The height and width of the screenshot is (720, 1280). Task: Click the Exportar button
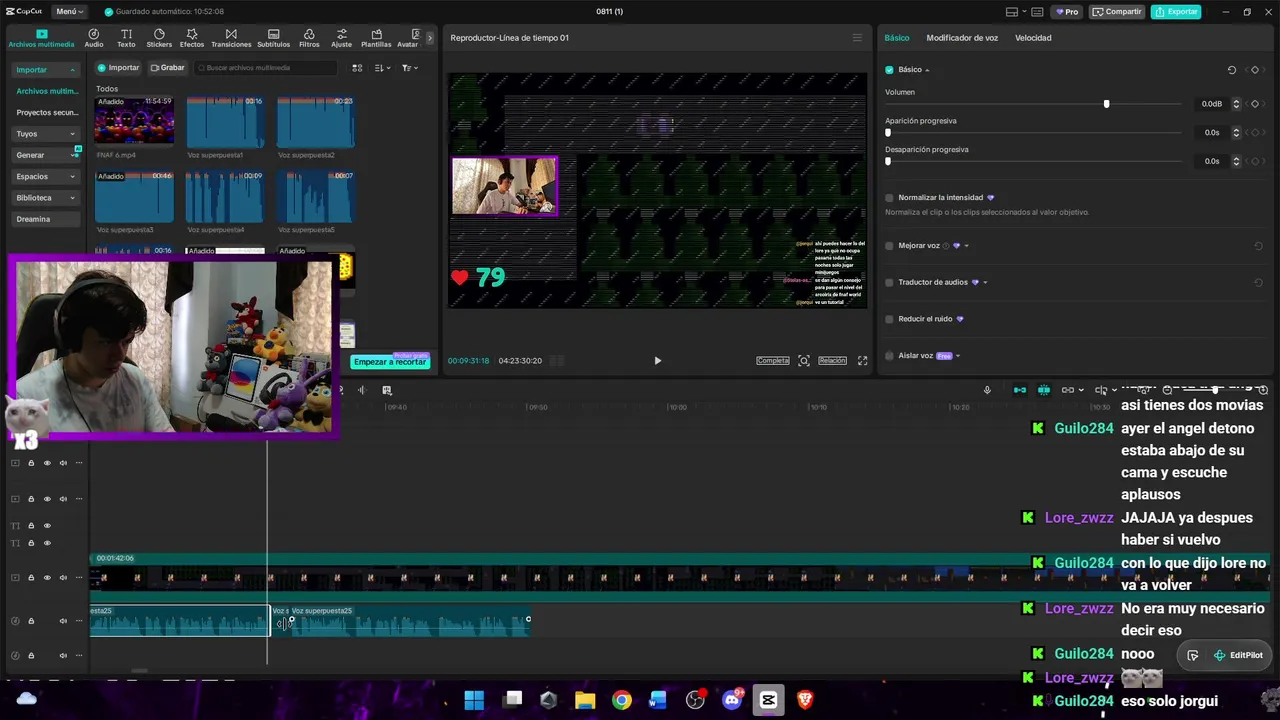click(1176, 12)
